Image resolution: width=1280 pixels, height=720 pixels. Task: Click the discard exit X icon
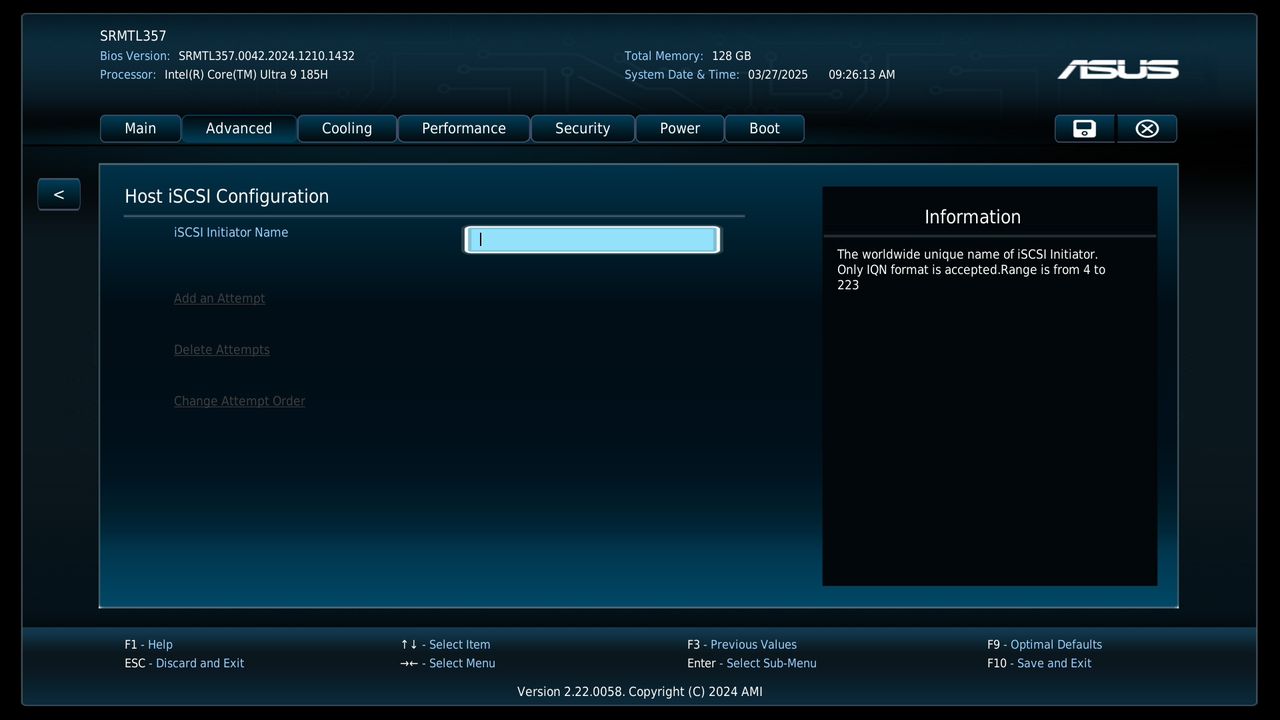[1147, 128]
